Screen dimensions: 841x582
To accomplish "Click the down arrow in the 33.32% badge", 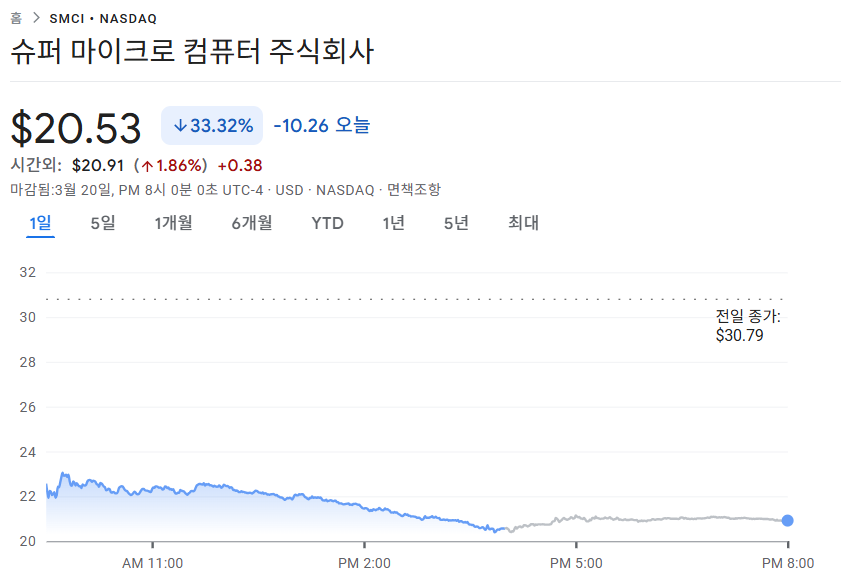I will point(180,126).
